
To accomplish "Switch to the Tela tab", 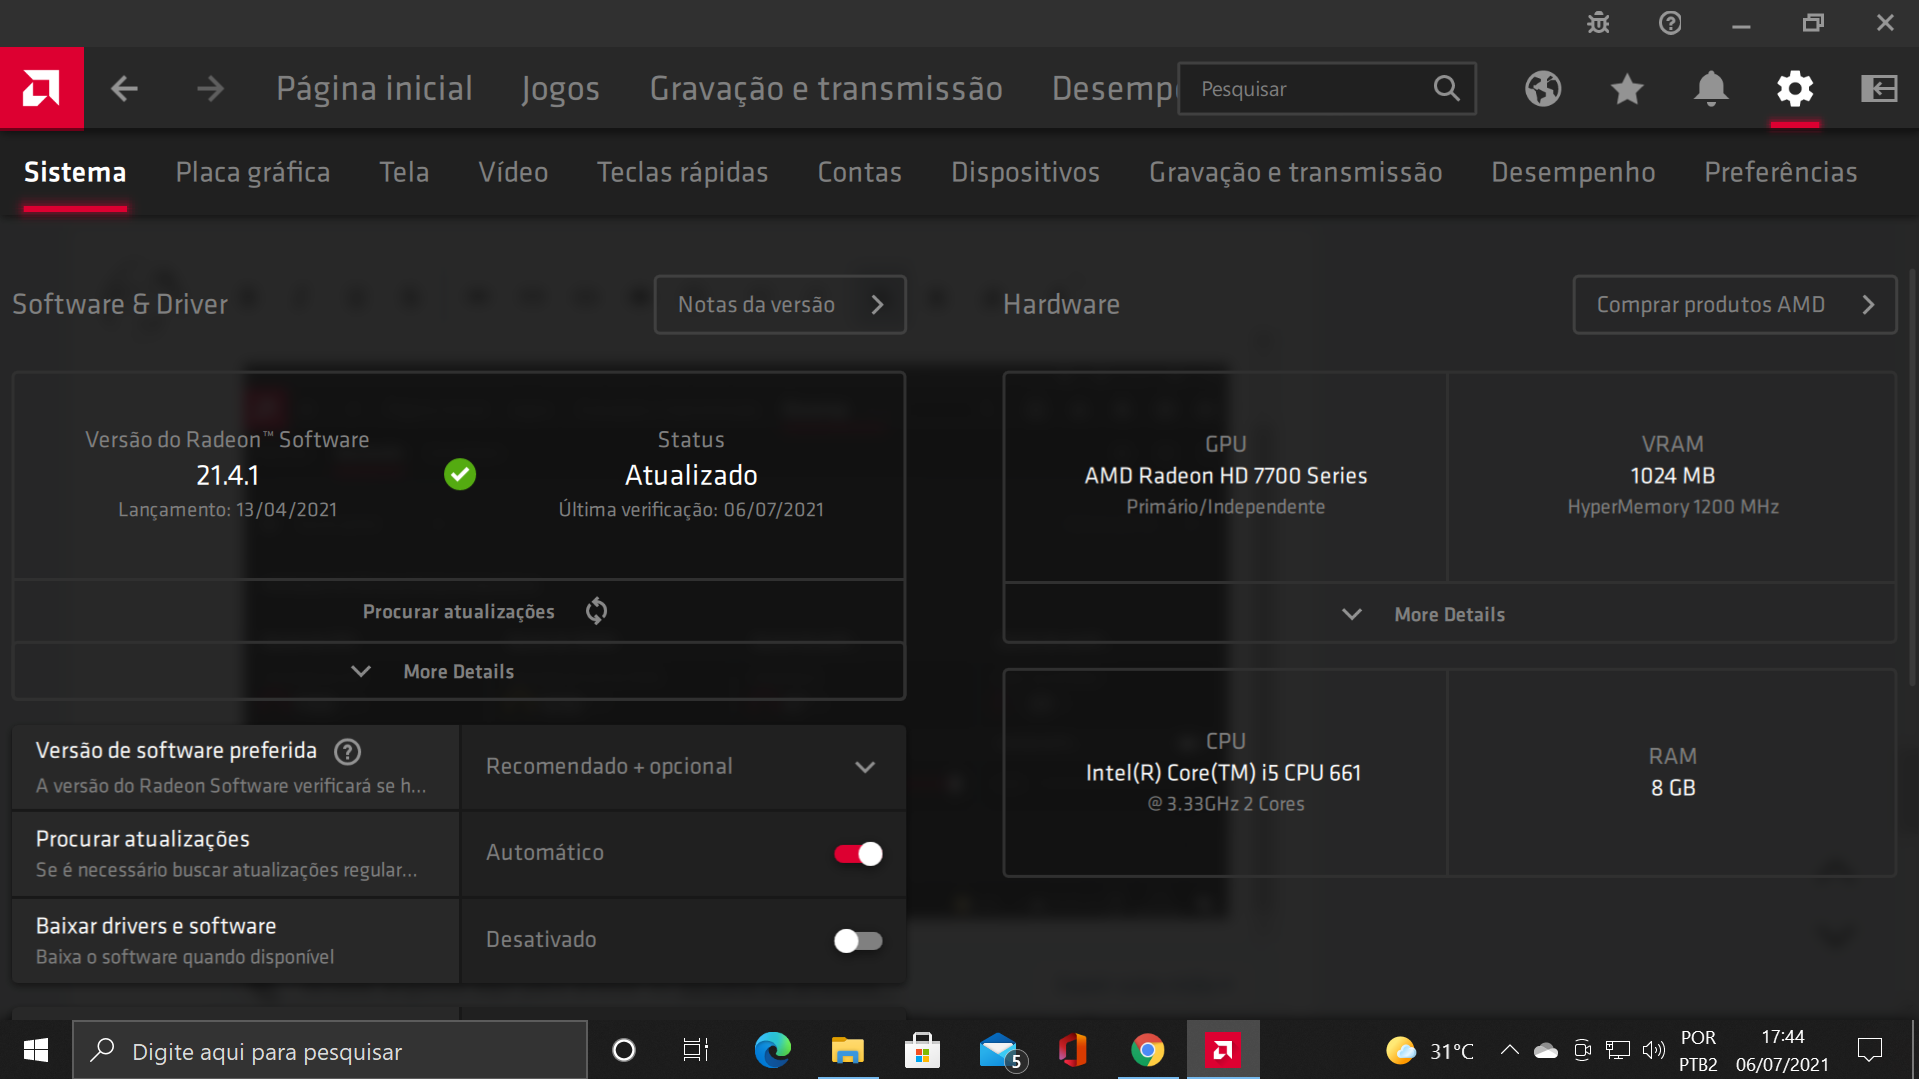I will [x=404, y=172].
